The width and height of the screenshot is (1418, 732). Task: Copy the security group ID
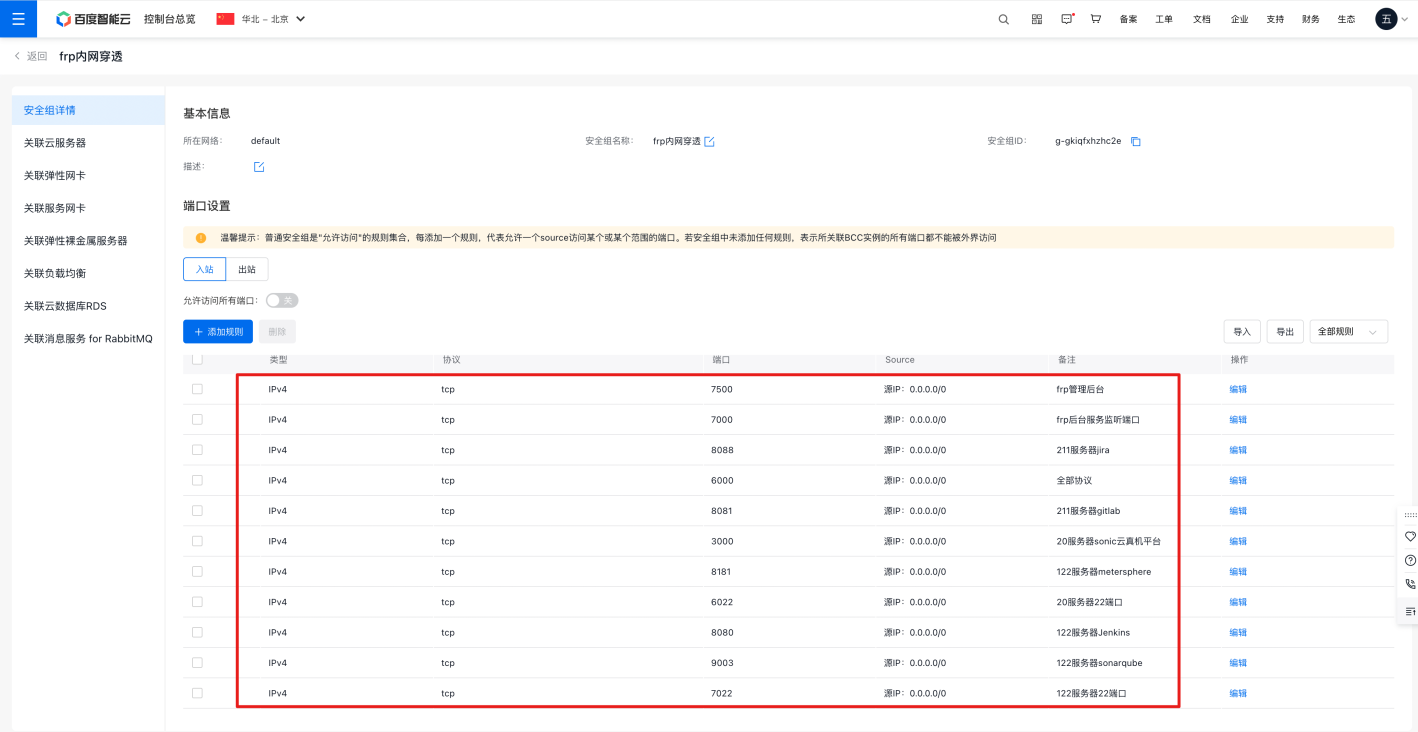click(x=1136, y=142)
